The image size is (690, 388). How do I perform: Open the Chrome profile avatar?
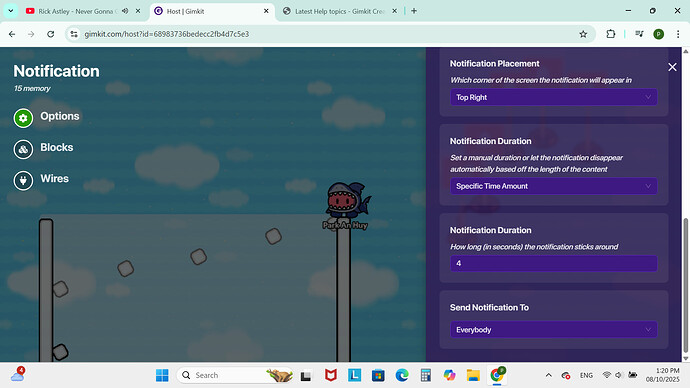point(659,34)
